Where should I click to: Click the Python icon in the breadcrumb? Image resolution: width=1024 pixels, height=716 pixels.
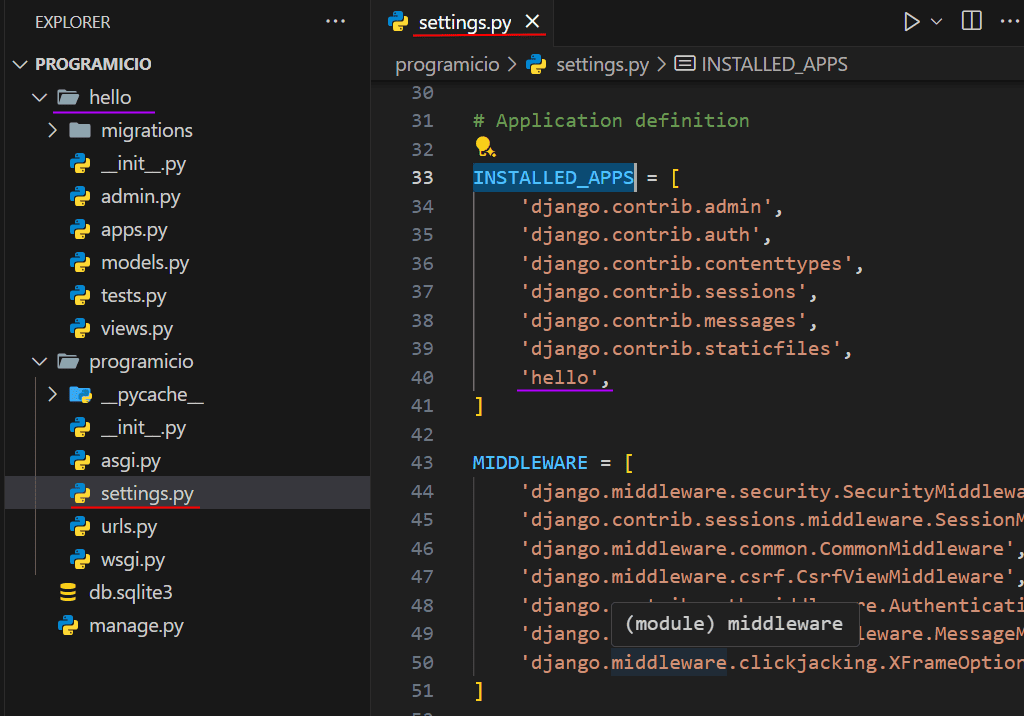click(x=536, y=64)
